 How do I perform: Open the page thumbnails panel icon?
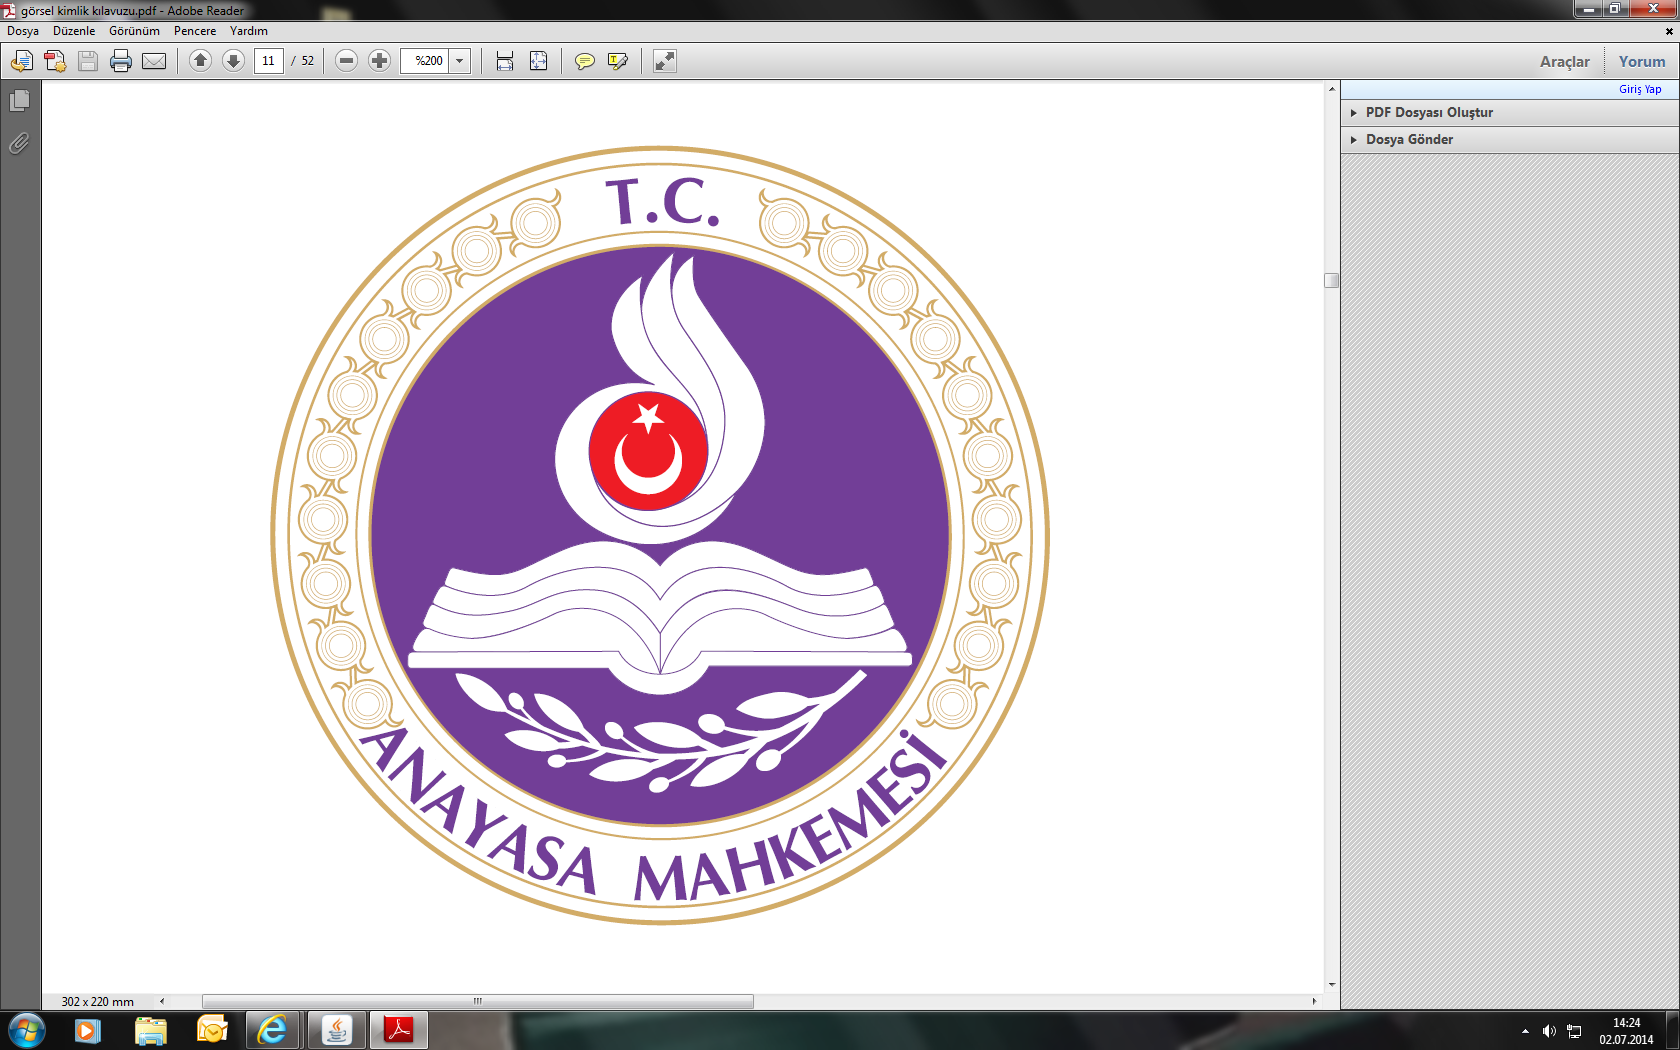[19, 100]
